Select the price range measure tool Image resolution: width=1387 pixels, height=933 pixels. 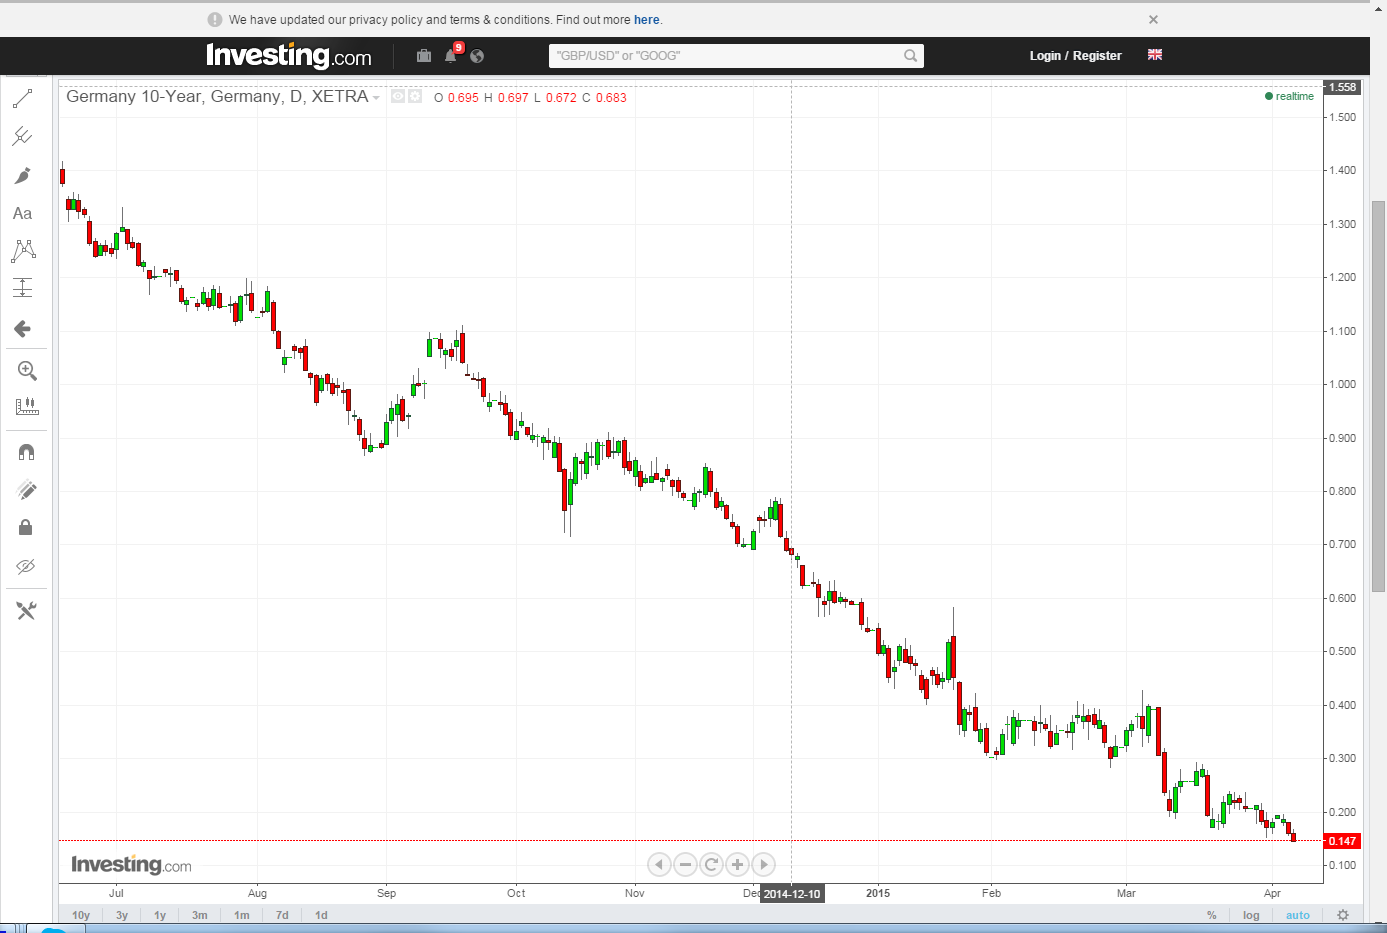pos(22,288)
